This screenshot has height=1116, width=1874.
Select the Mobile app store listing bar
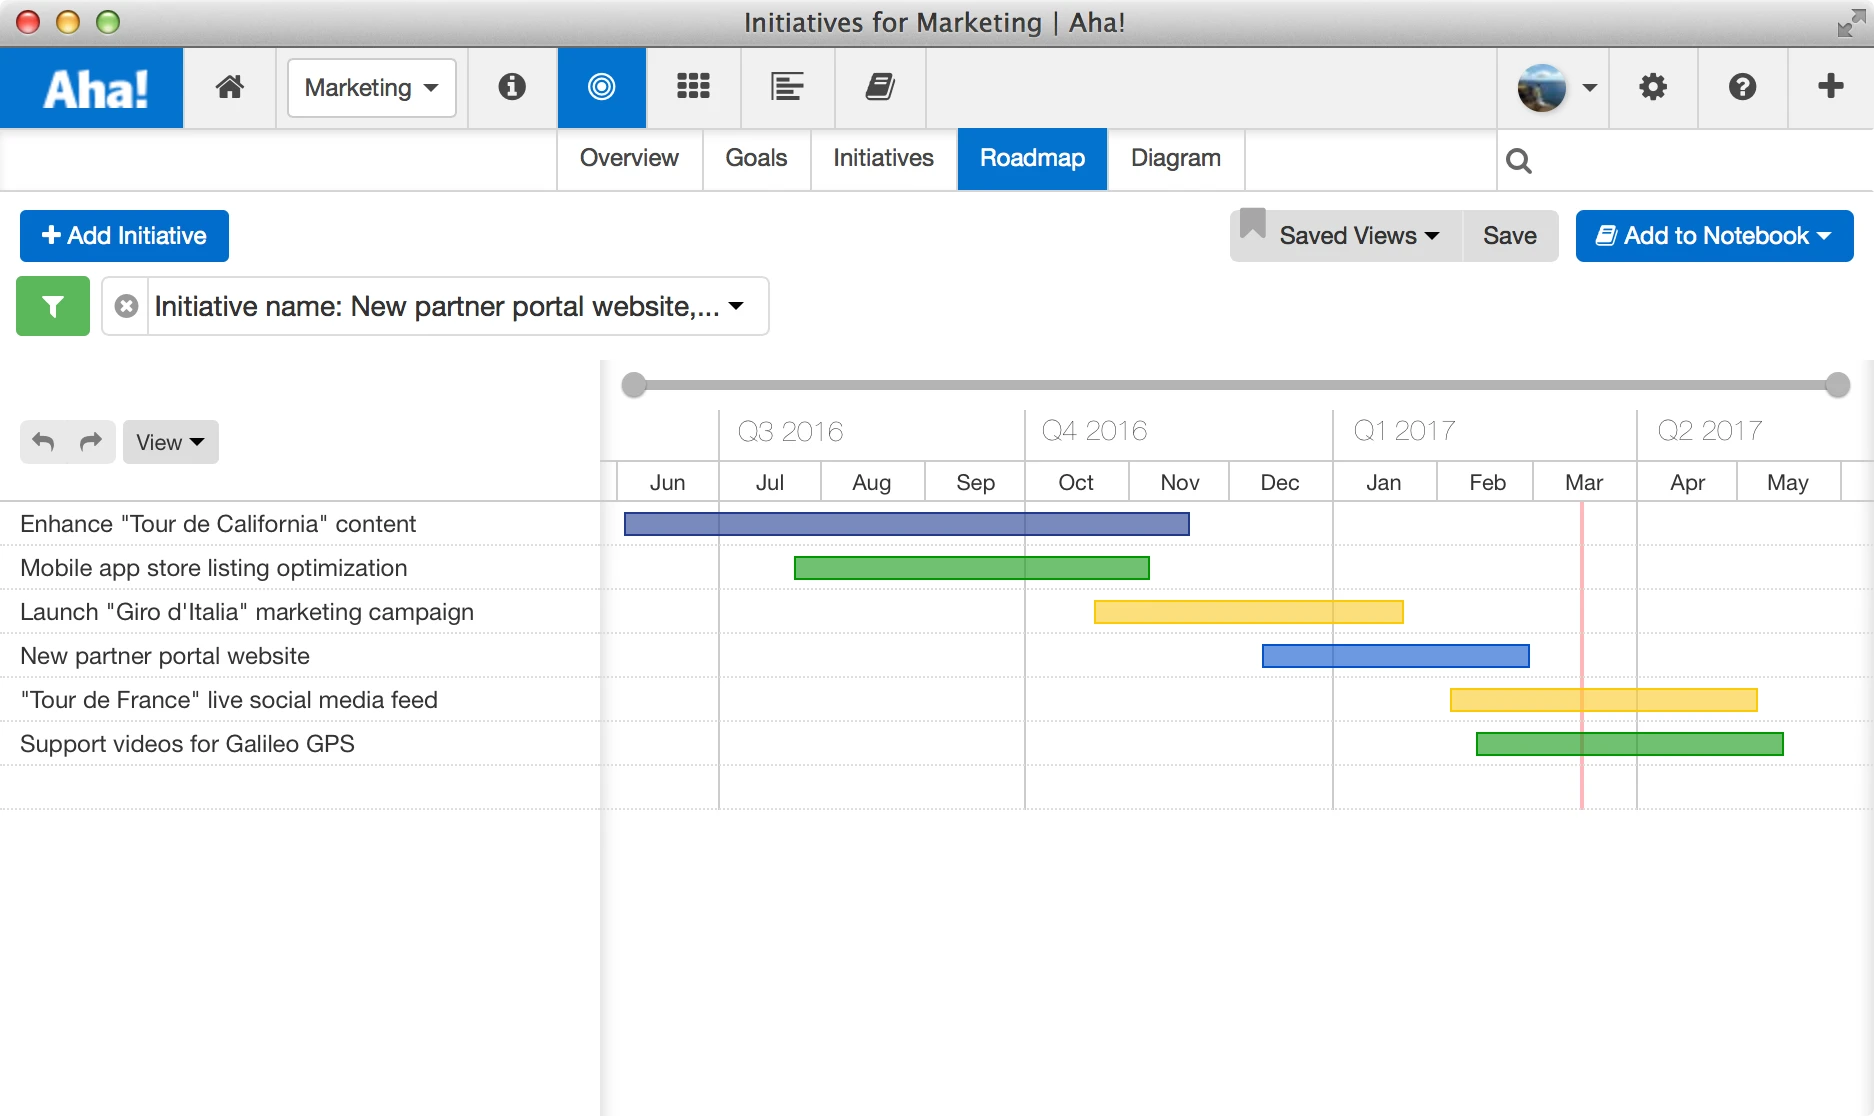pos(972,568)
